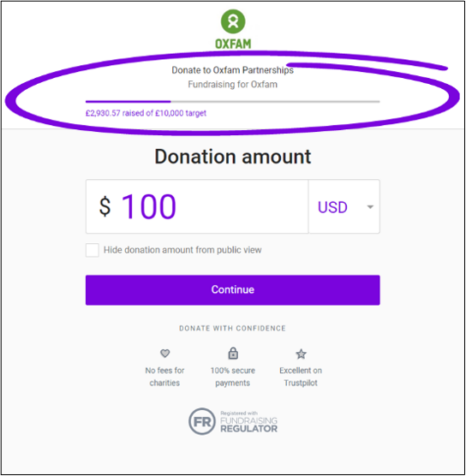Viewport: 466px width, 476px height.
Task: Click the padlock secure payments icon
Action: pyautogui.click(x=233, y=353)
